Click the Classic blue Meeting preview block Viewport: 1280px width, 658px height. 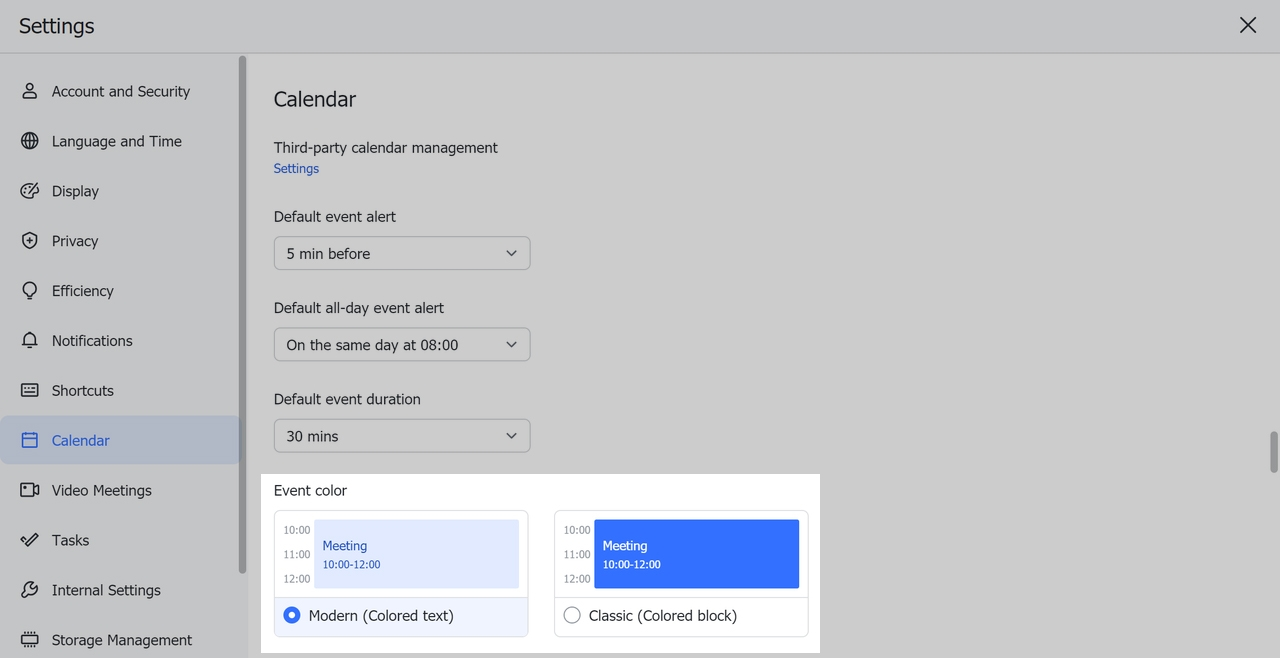[696, 554]
